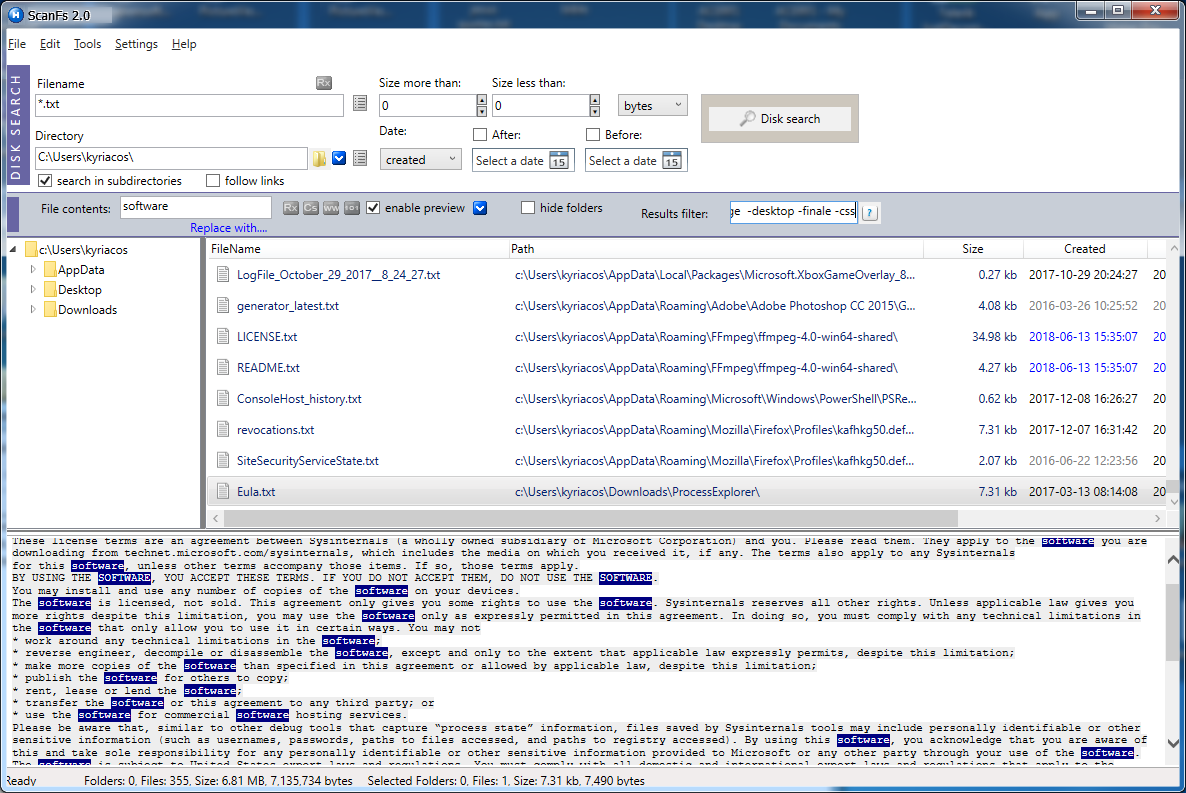Click the Replace with link
Screen dimensions: 1186x793
pyautogui.click(x=228, y=227)
